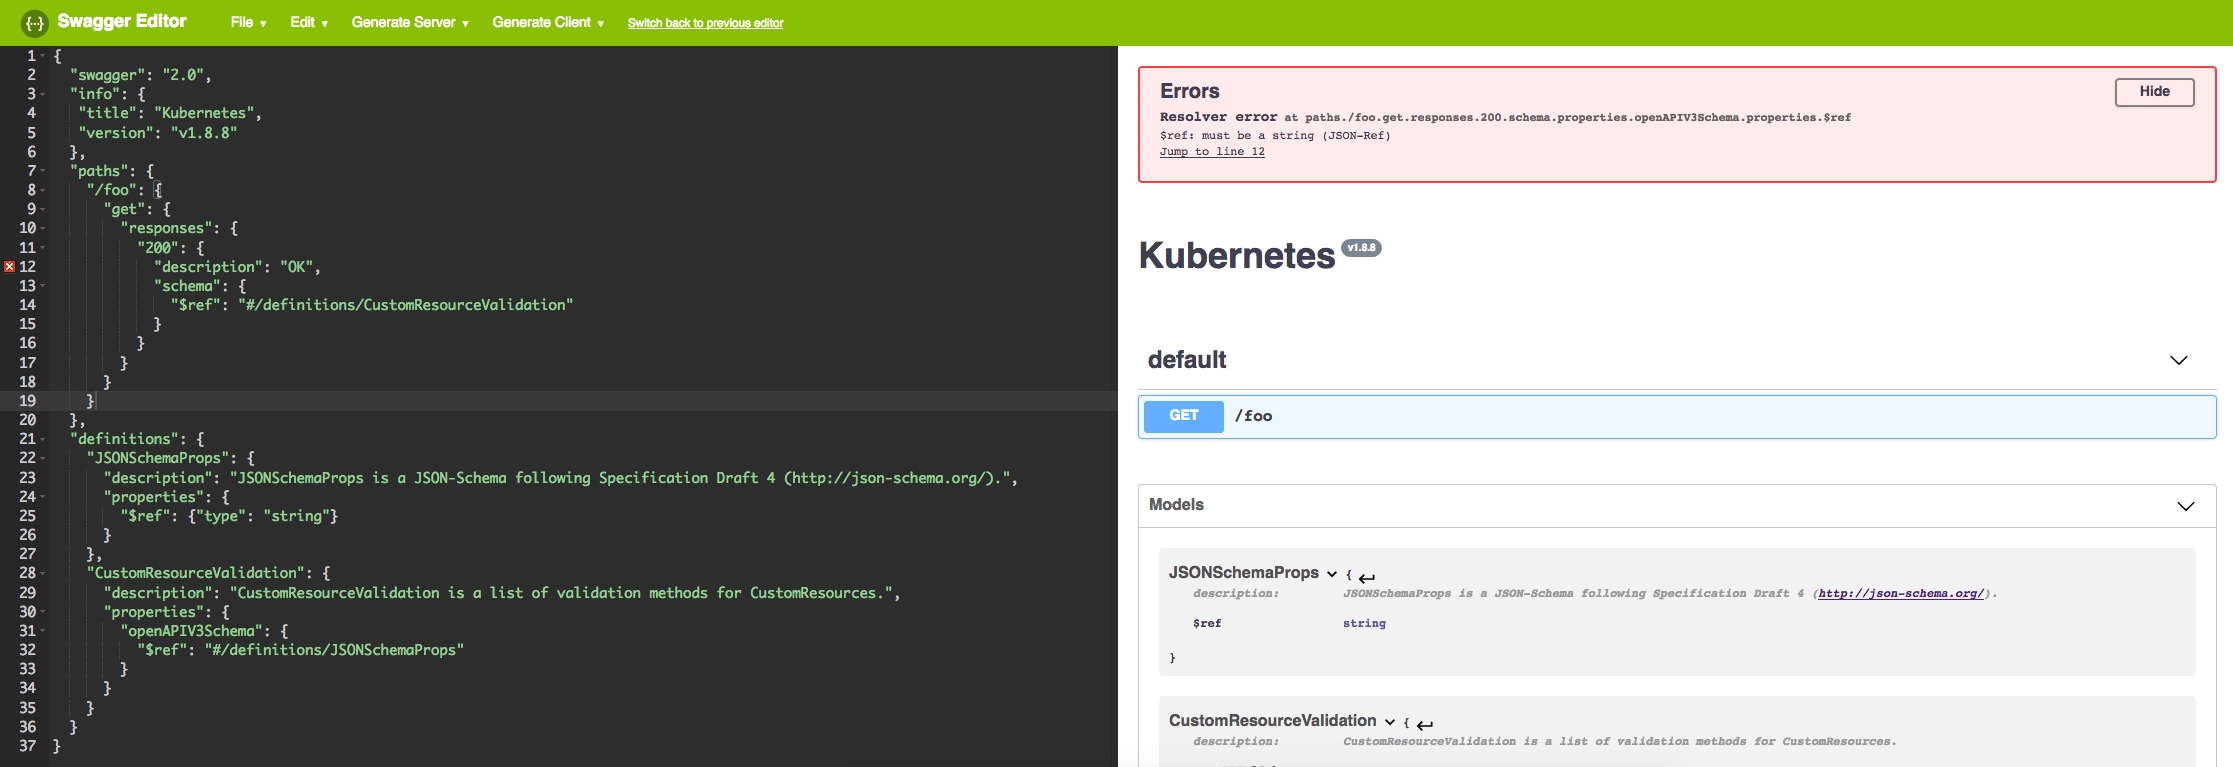Screen dimensions: 2233x767
Task: Fold the code block at line 1
Action: click(43, 56)
